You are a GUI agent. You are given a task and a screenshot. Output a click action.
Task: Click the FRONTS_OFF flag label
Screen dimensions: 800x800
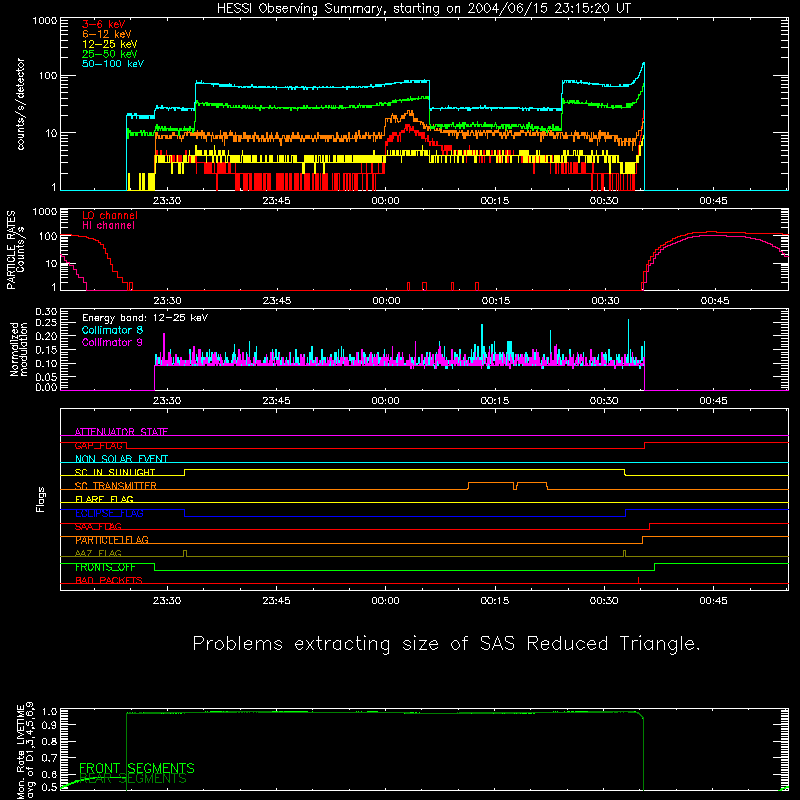(105, 567)
